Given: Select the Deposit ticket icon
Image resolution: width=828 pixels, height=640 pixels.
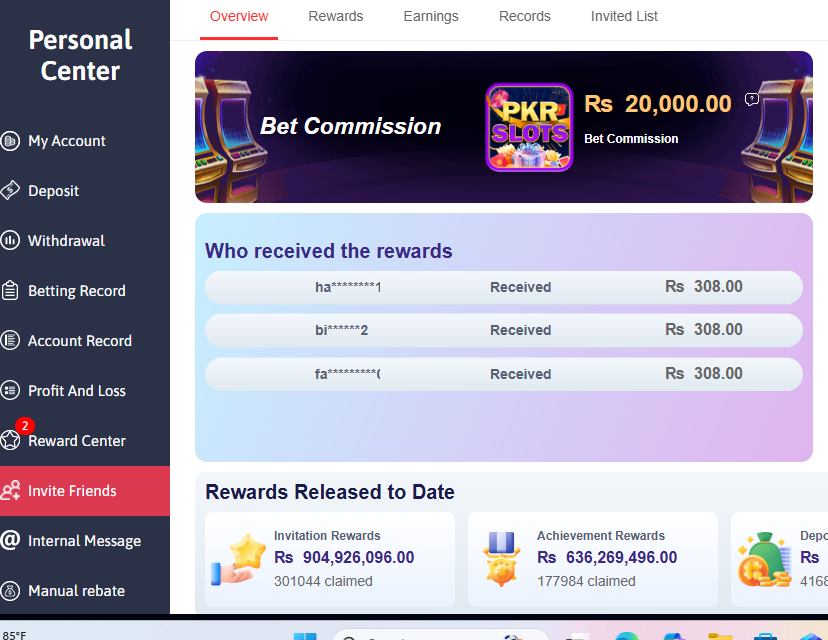Looking at the screenshot, I should point(10,191).
